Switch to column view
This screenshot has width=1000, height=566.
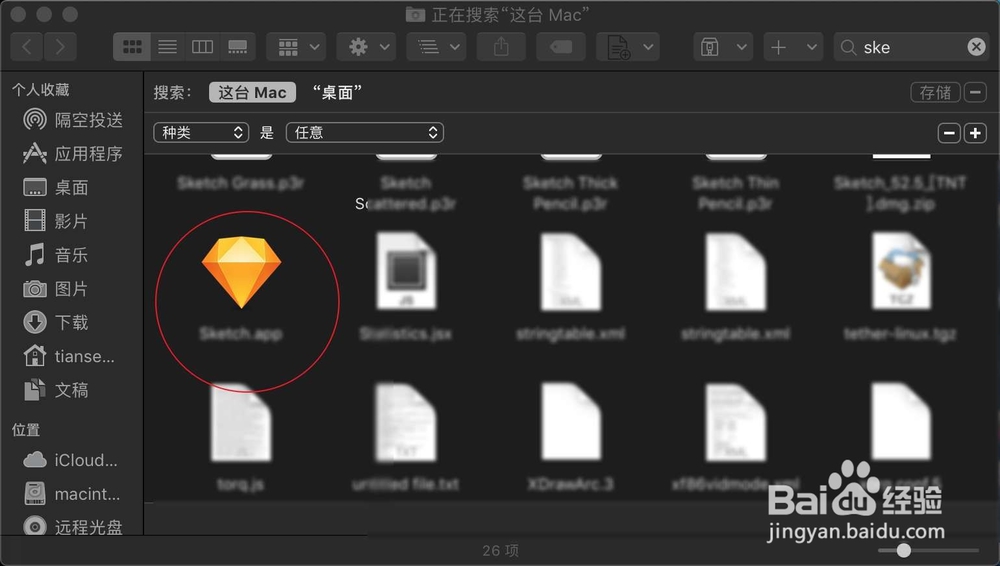(202, 47)
